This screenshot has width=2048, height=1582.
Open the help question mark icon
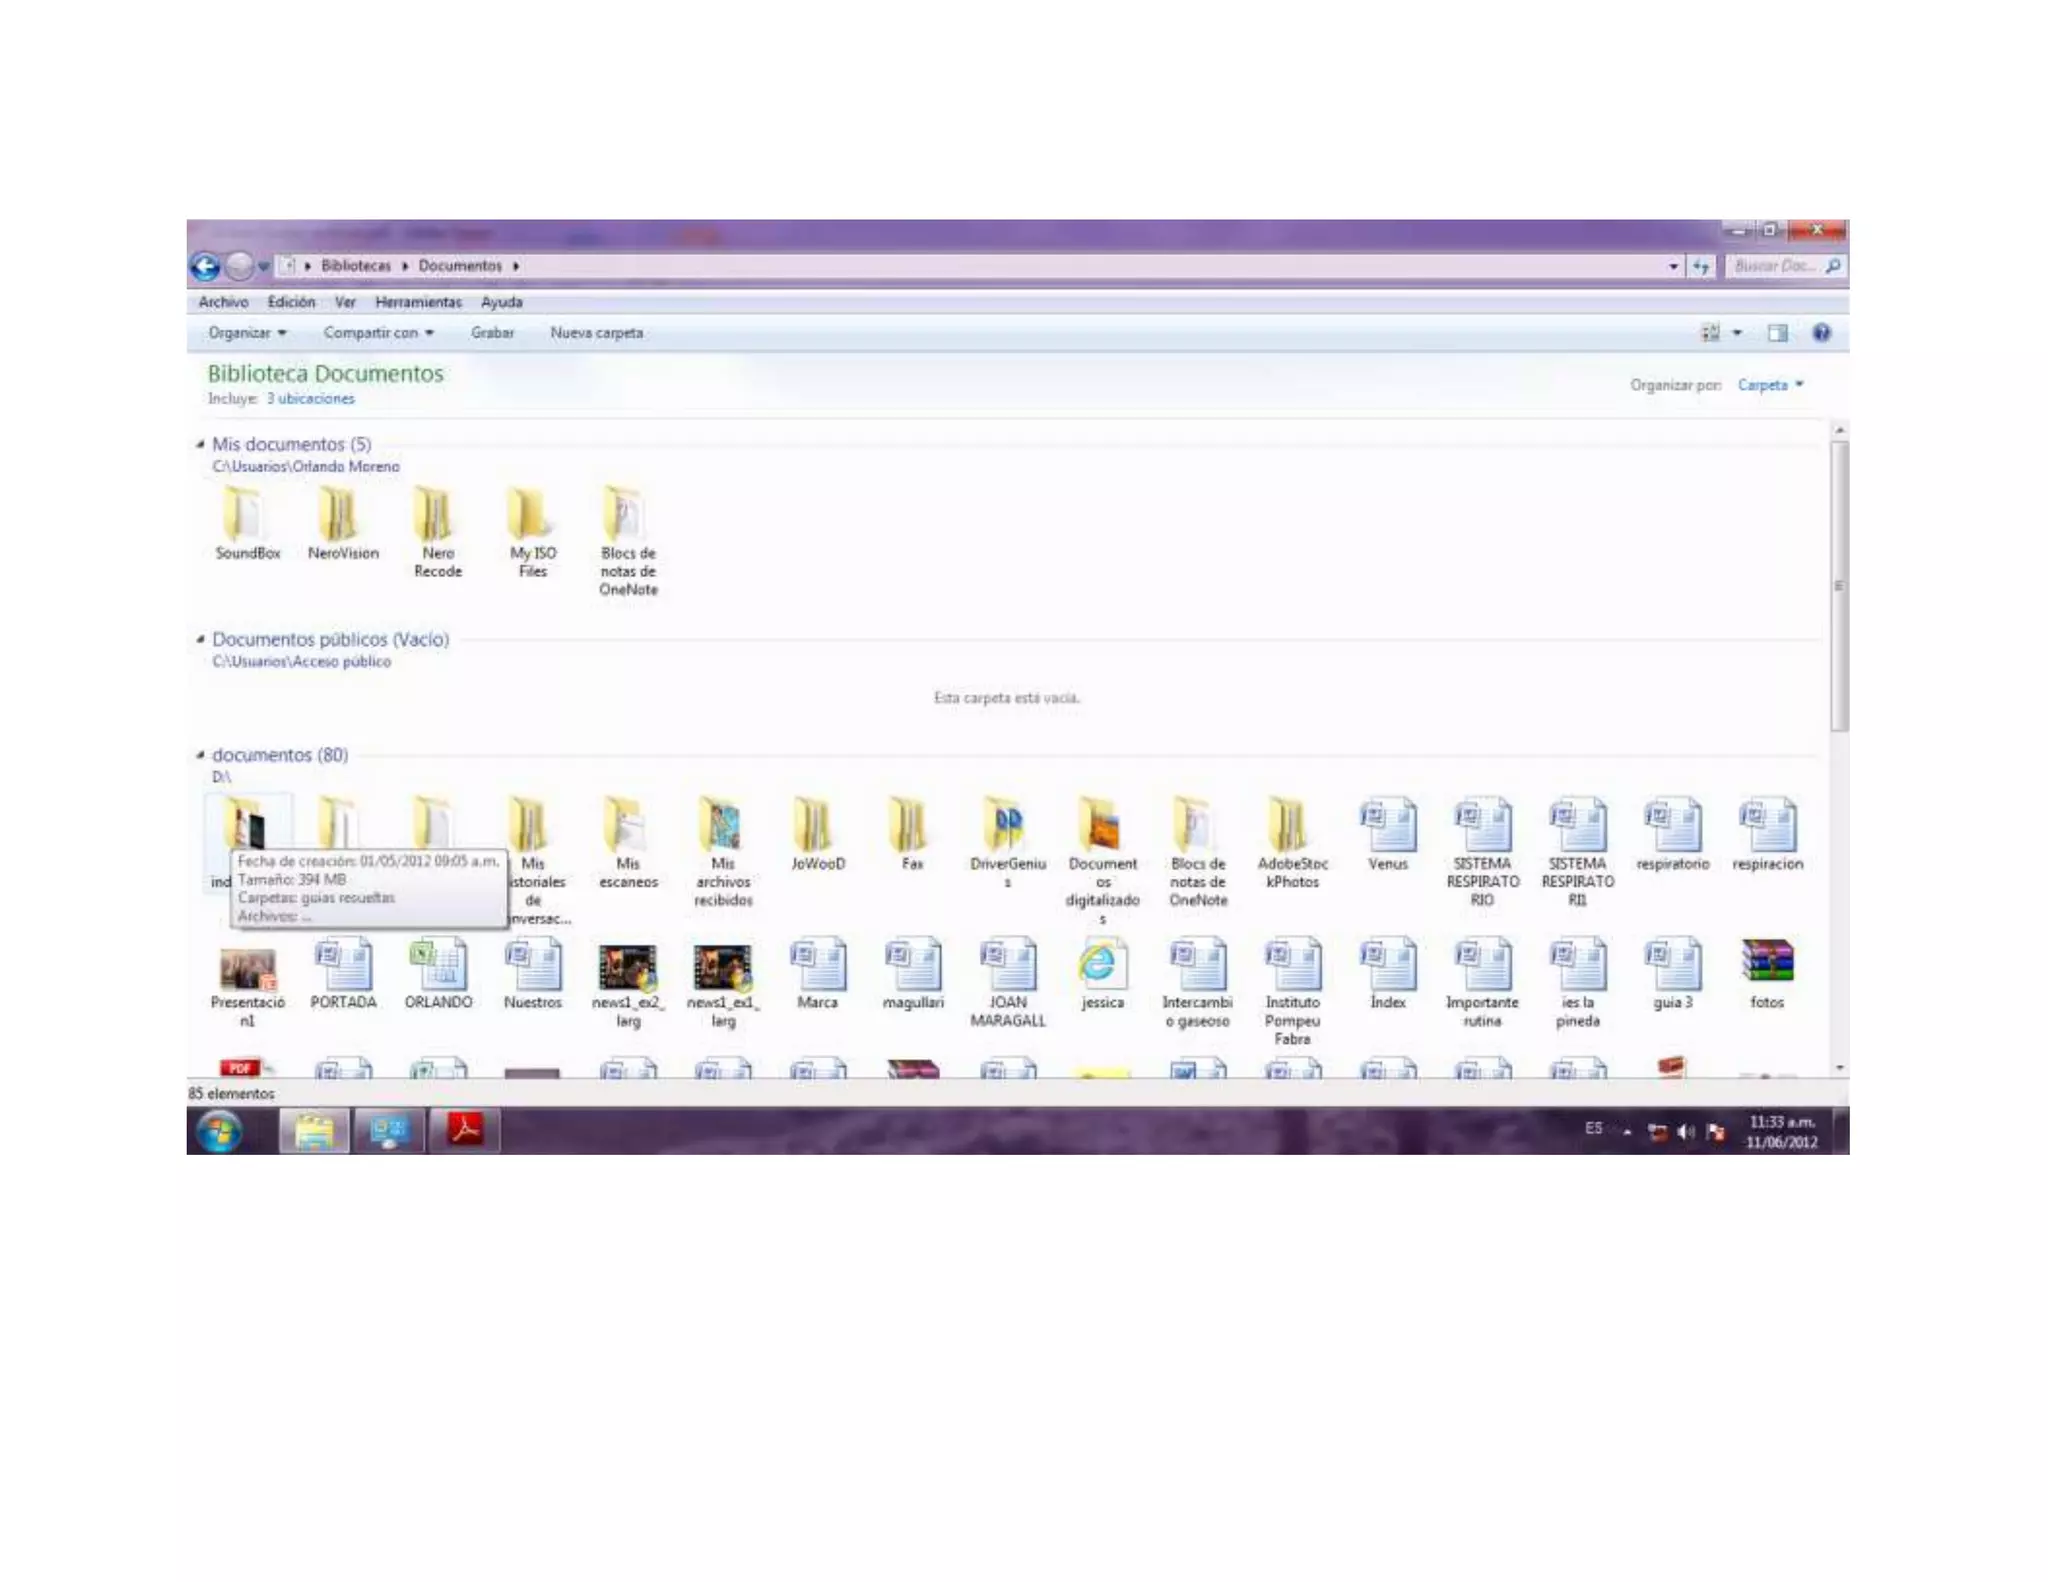[x=1821, y=333]
